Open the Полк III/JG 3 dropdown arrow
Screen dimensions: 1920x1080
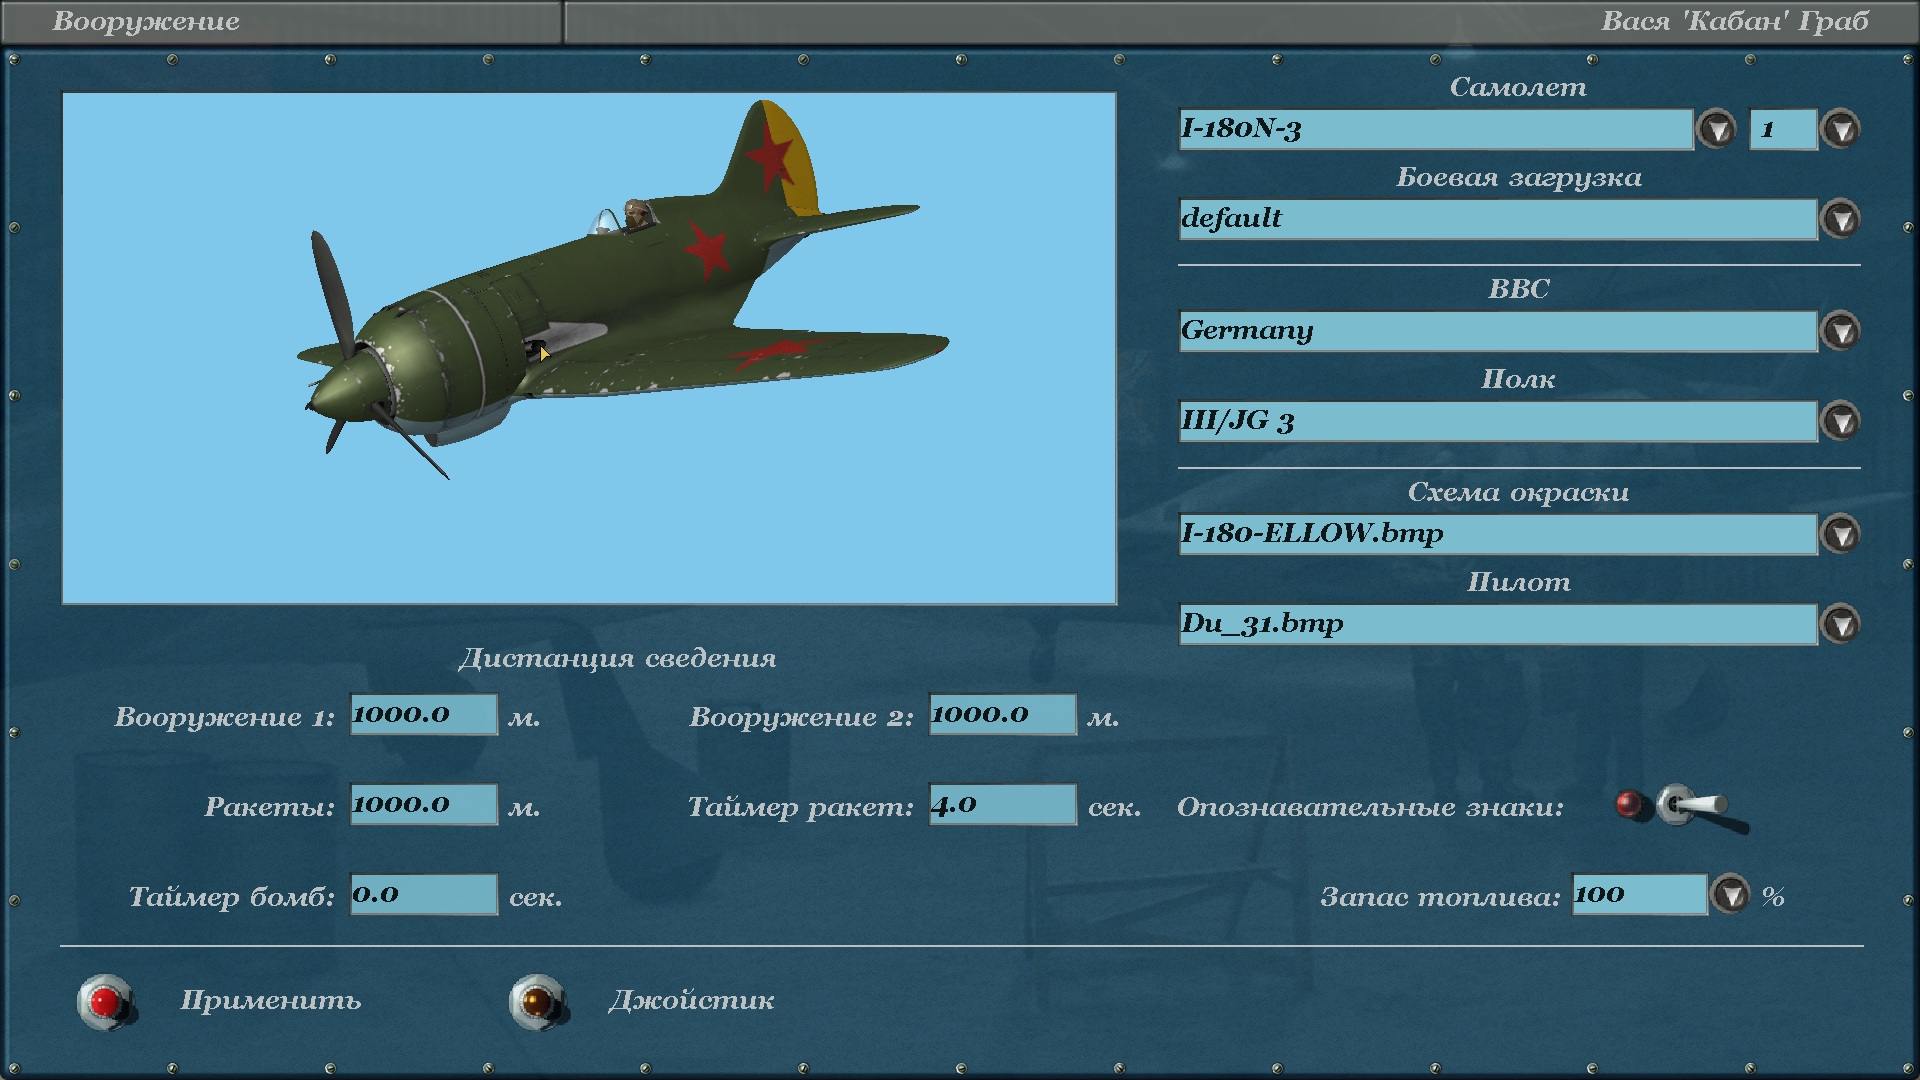coord(1841,421)
